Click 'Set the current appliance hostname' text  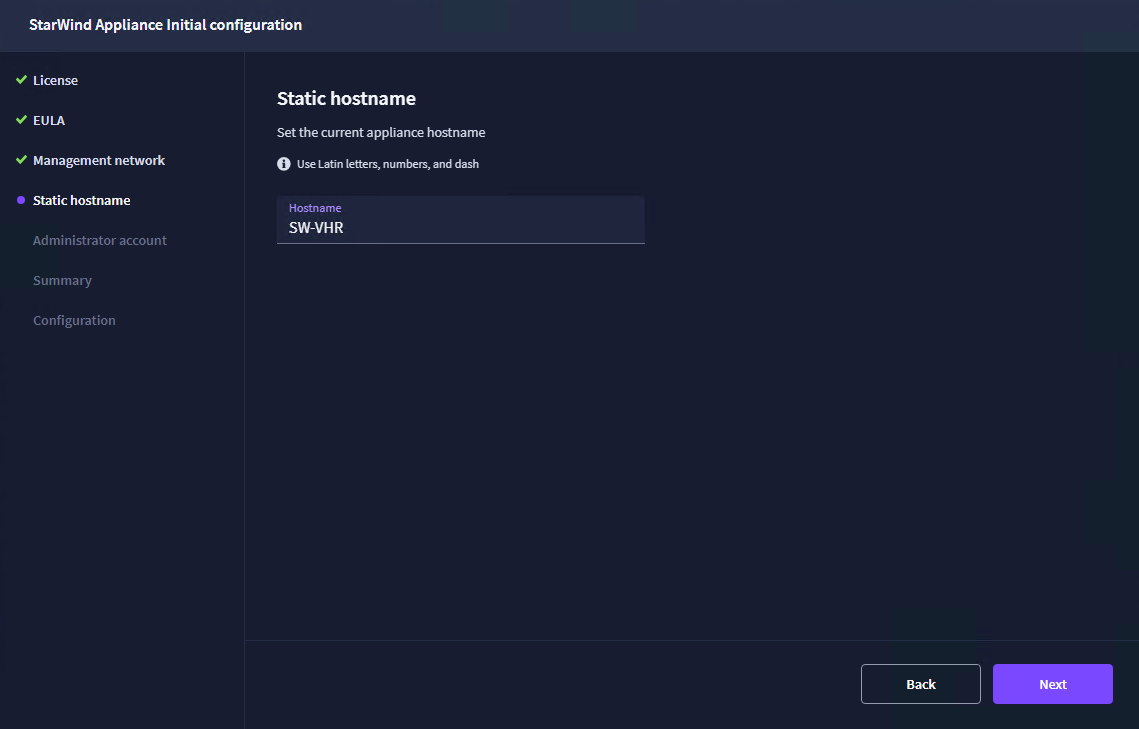(x=381, y=133)
